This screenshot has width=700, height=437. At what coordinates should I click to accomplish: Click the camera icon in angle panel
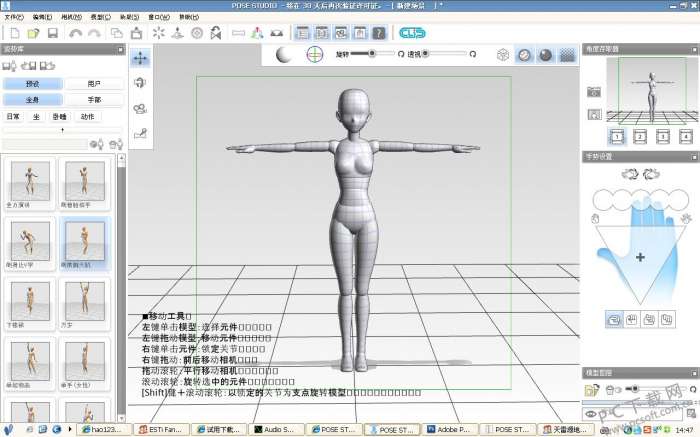[x=594, y=91]
